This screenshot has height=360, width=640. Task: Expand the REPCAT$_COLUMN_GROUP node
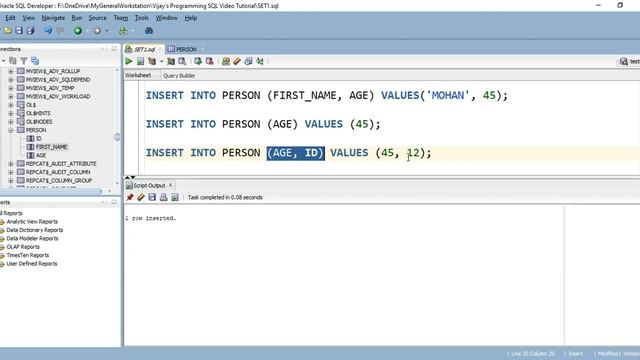click(11, 180)
